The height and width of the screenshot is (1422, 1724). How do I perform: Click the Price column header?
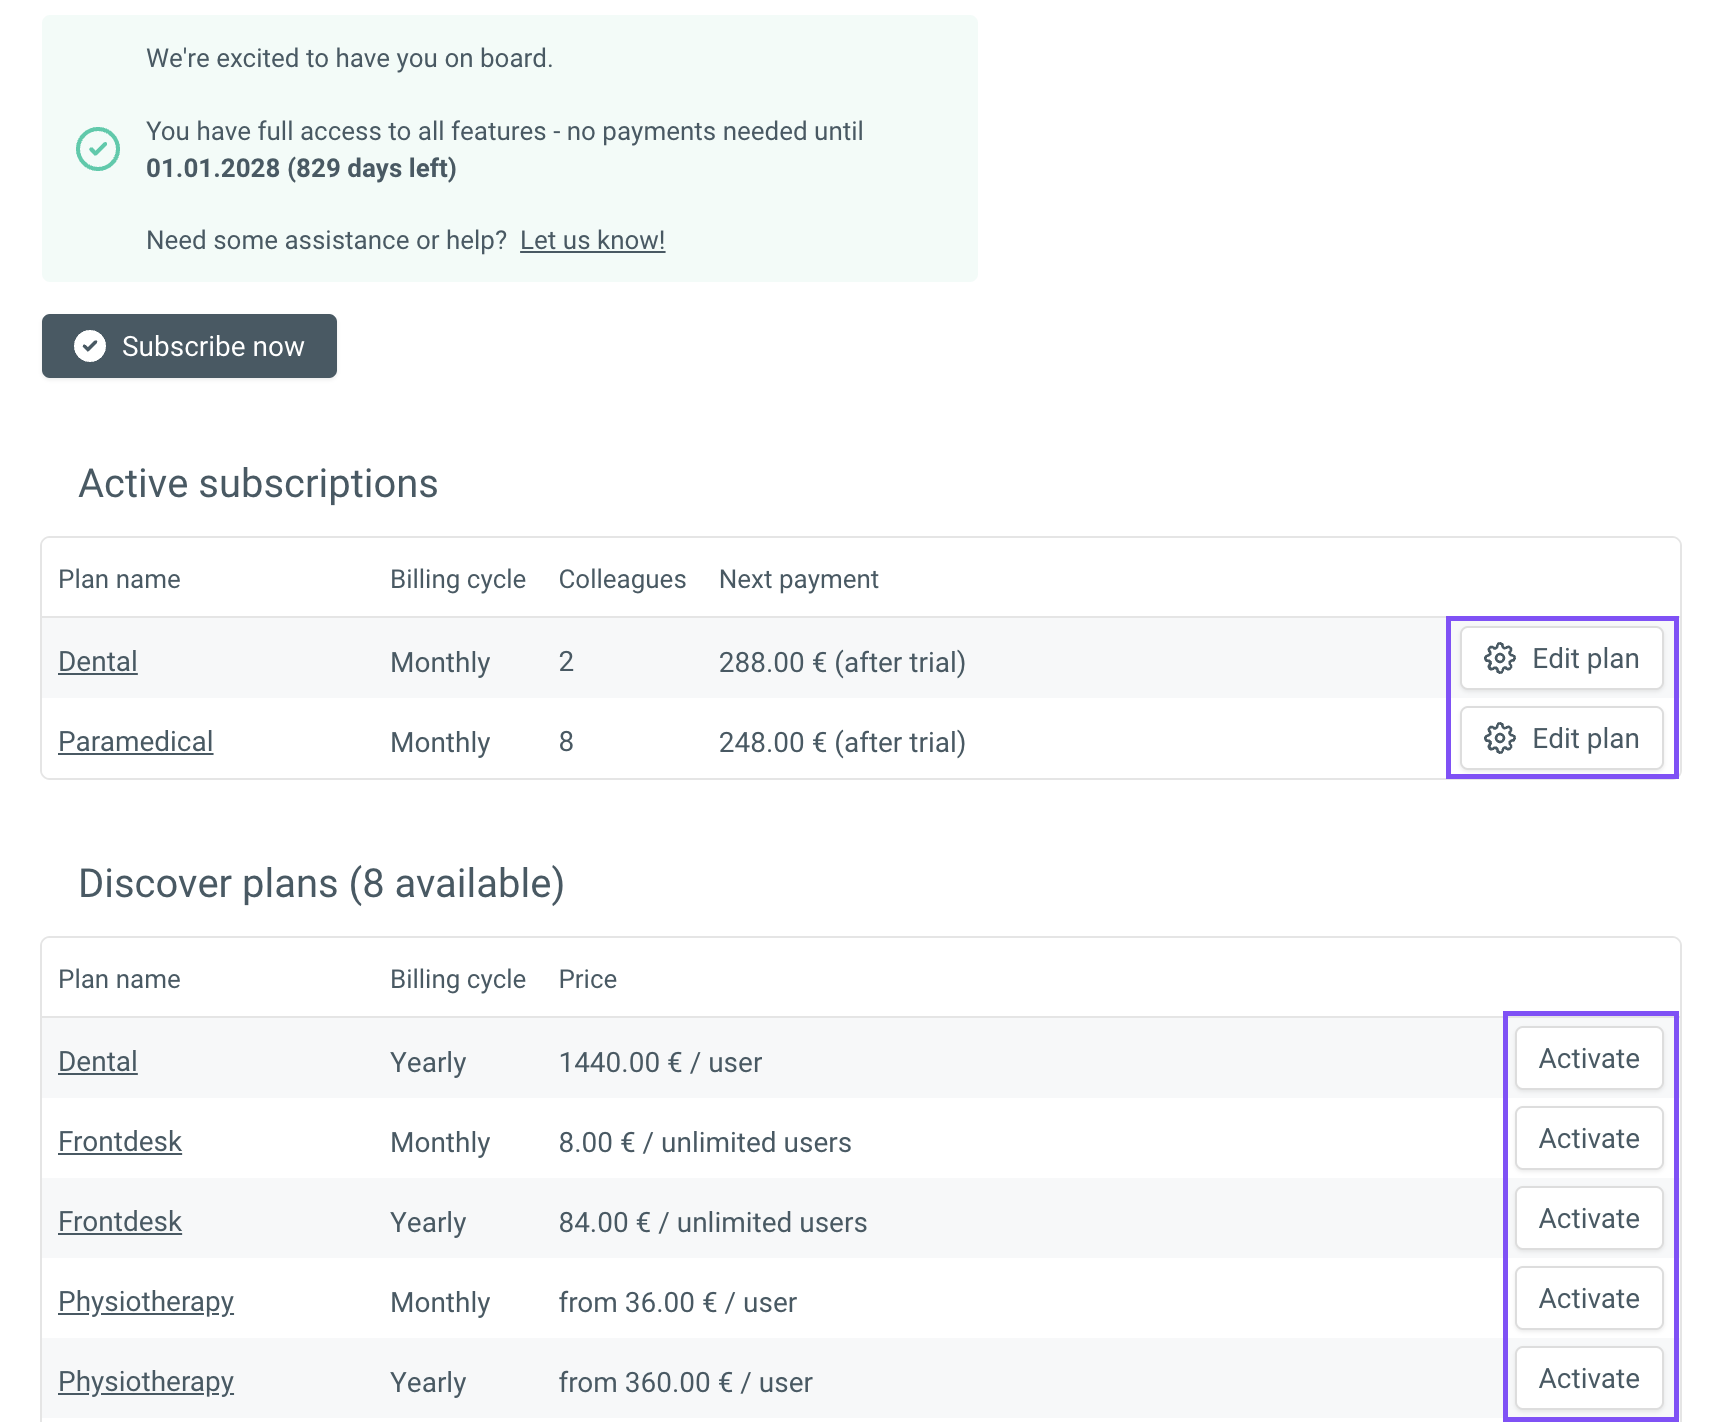tap(587, 980)
